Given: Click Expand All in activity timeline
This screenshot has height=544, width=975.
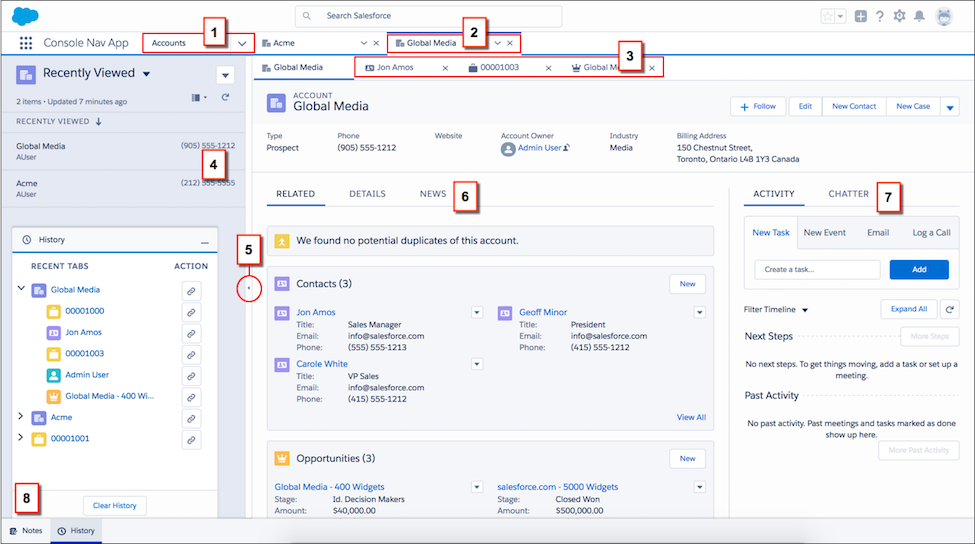Looking at the screenshot, I should coord(908,309).
